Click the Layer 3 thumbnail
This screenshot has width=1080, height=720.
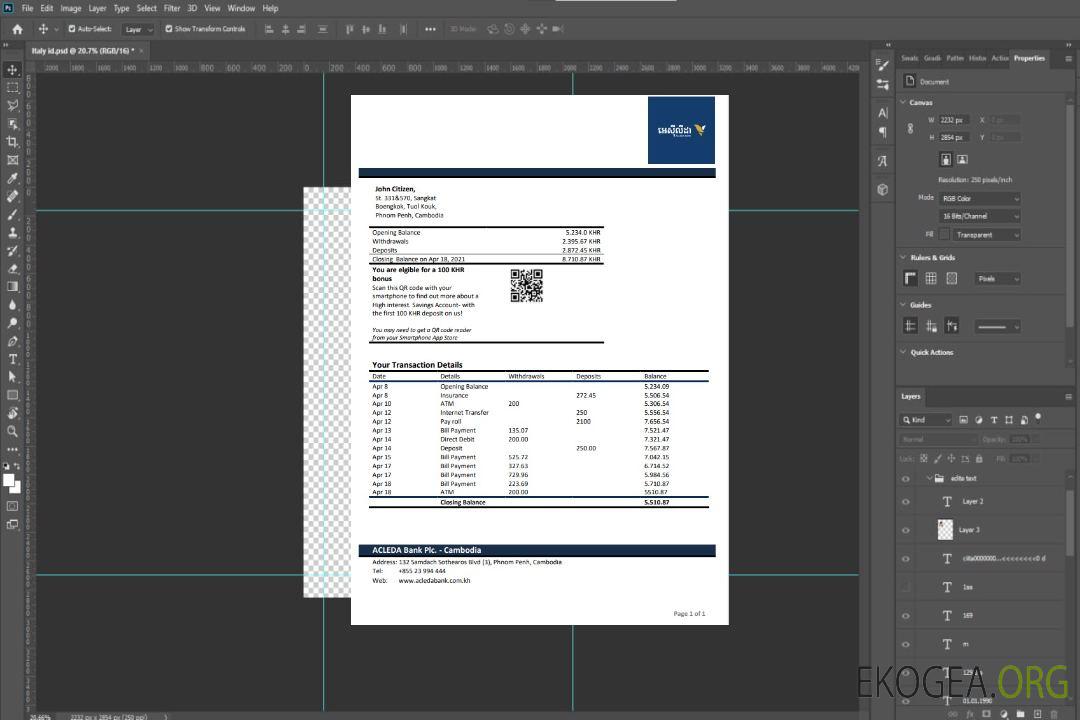click(946, 530)
